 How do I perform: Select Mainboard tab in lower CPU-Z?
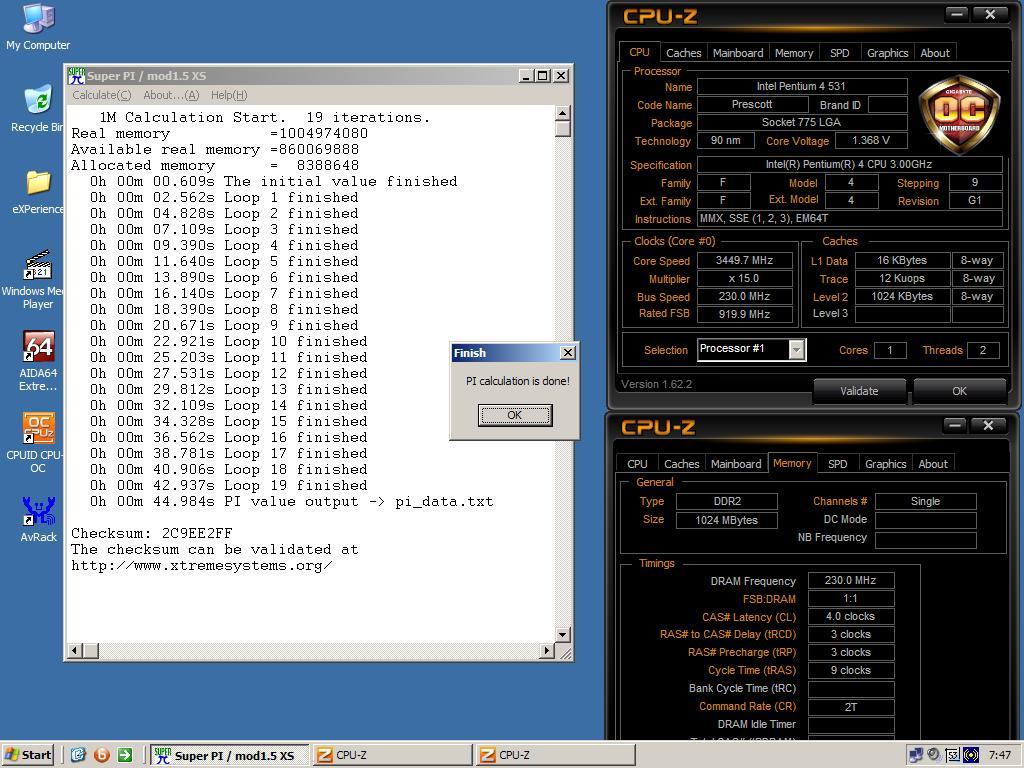point(736,464)
